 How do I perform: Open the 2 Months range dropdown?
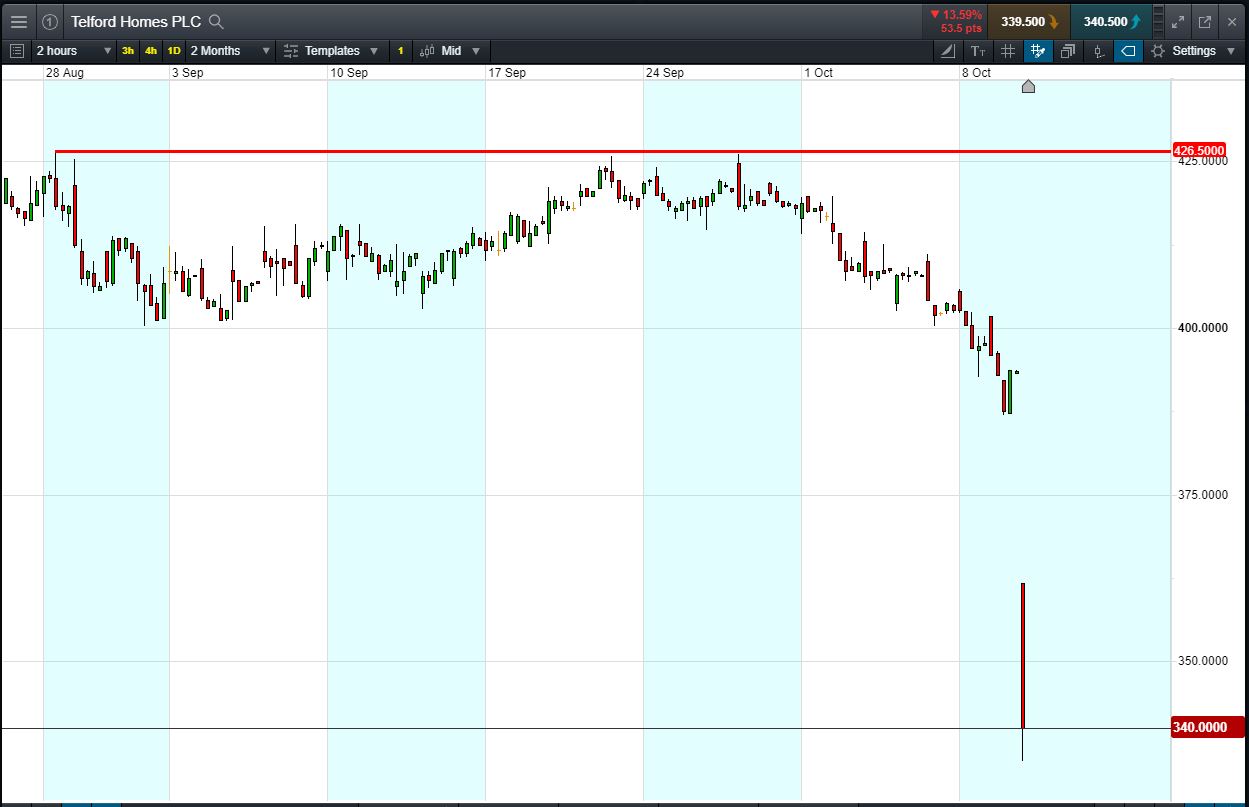230,51
